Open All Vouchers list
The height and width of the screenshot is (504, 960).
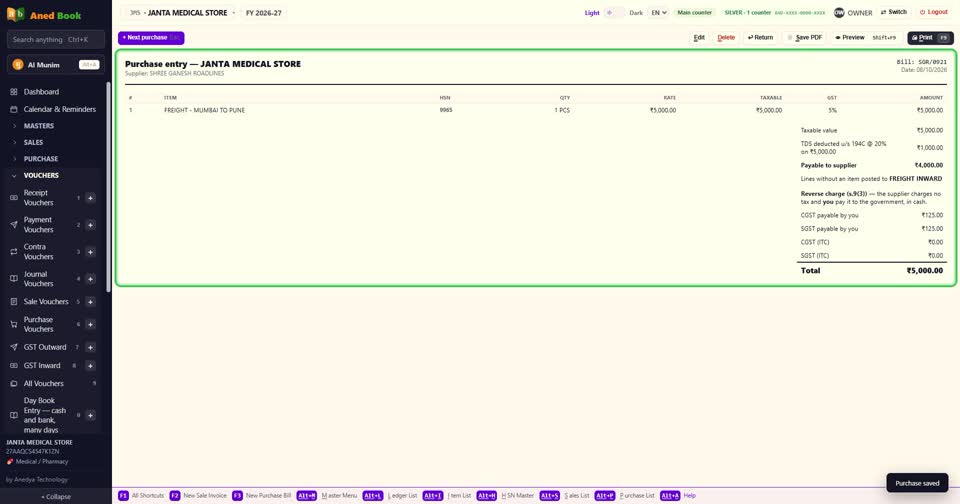[x=43, y=383]
